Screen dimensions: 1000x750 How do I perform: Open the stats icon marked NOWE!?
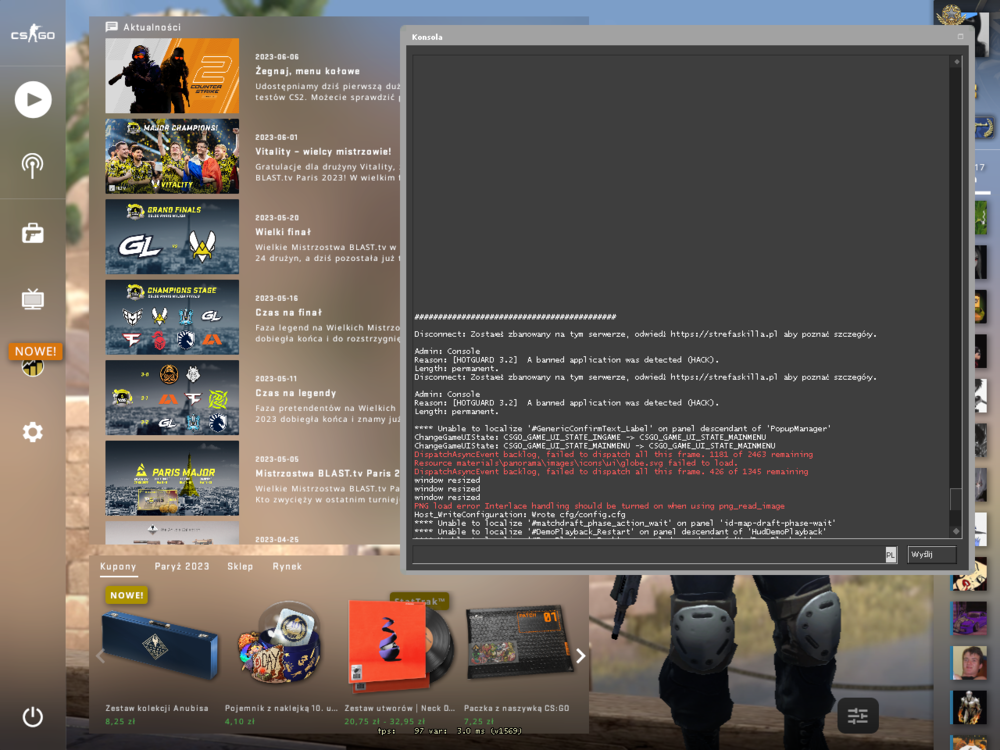coord(33,365)
